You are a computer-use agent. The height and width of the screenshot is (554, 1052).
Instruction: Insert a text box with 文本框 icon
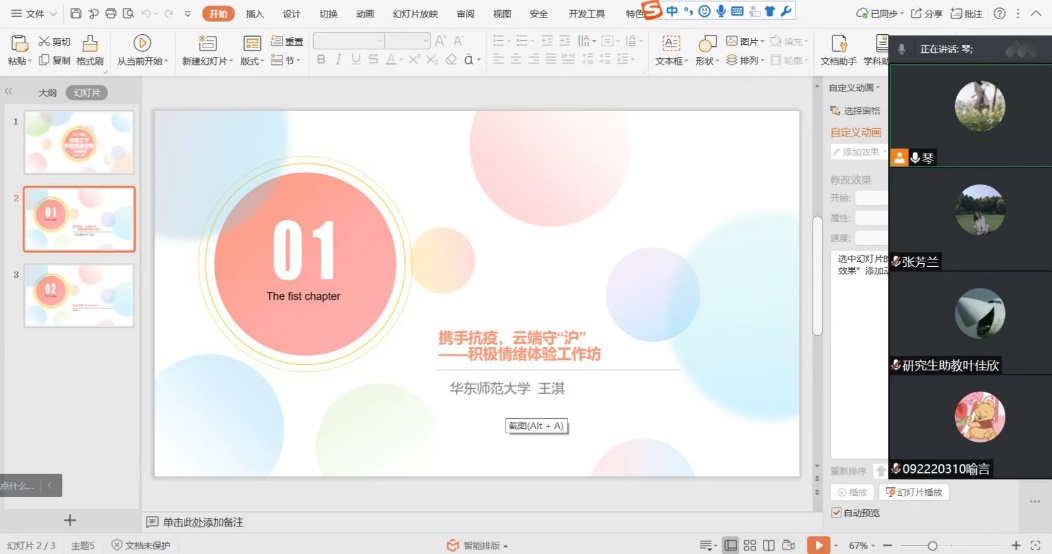pos(671,43)
